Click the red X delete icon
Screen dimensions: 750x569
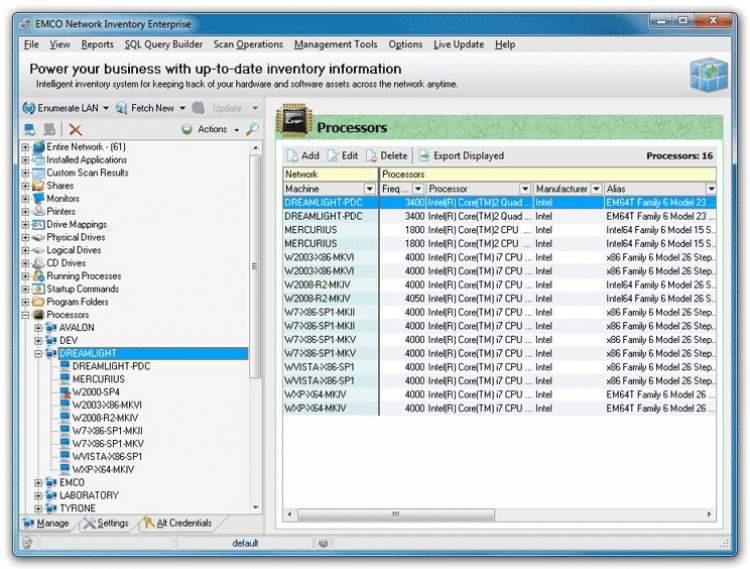point(75,130)
